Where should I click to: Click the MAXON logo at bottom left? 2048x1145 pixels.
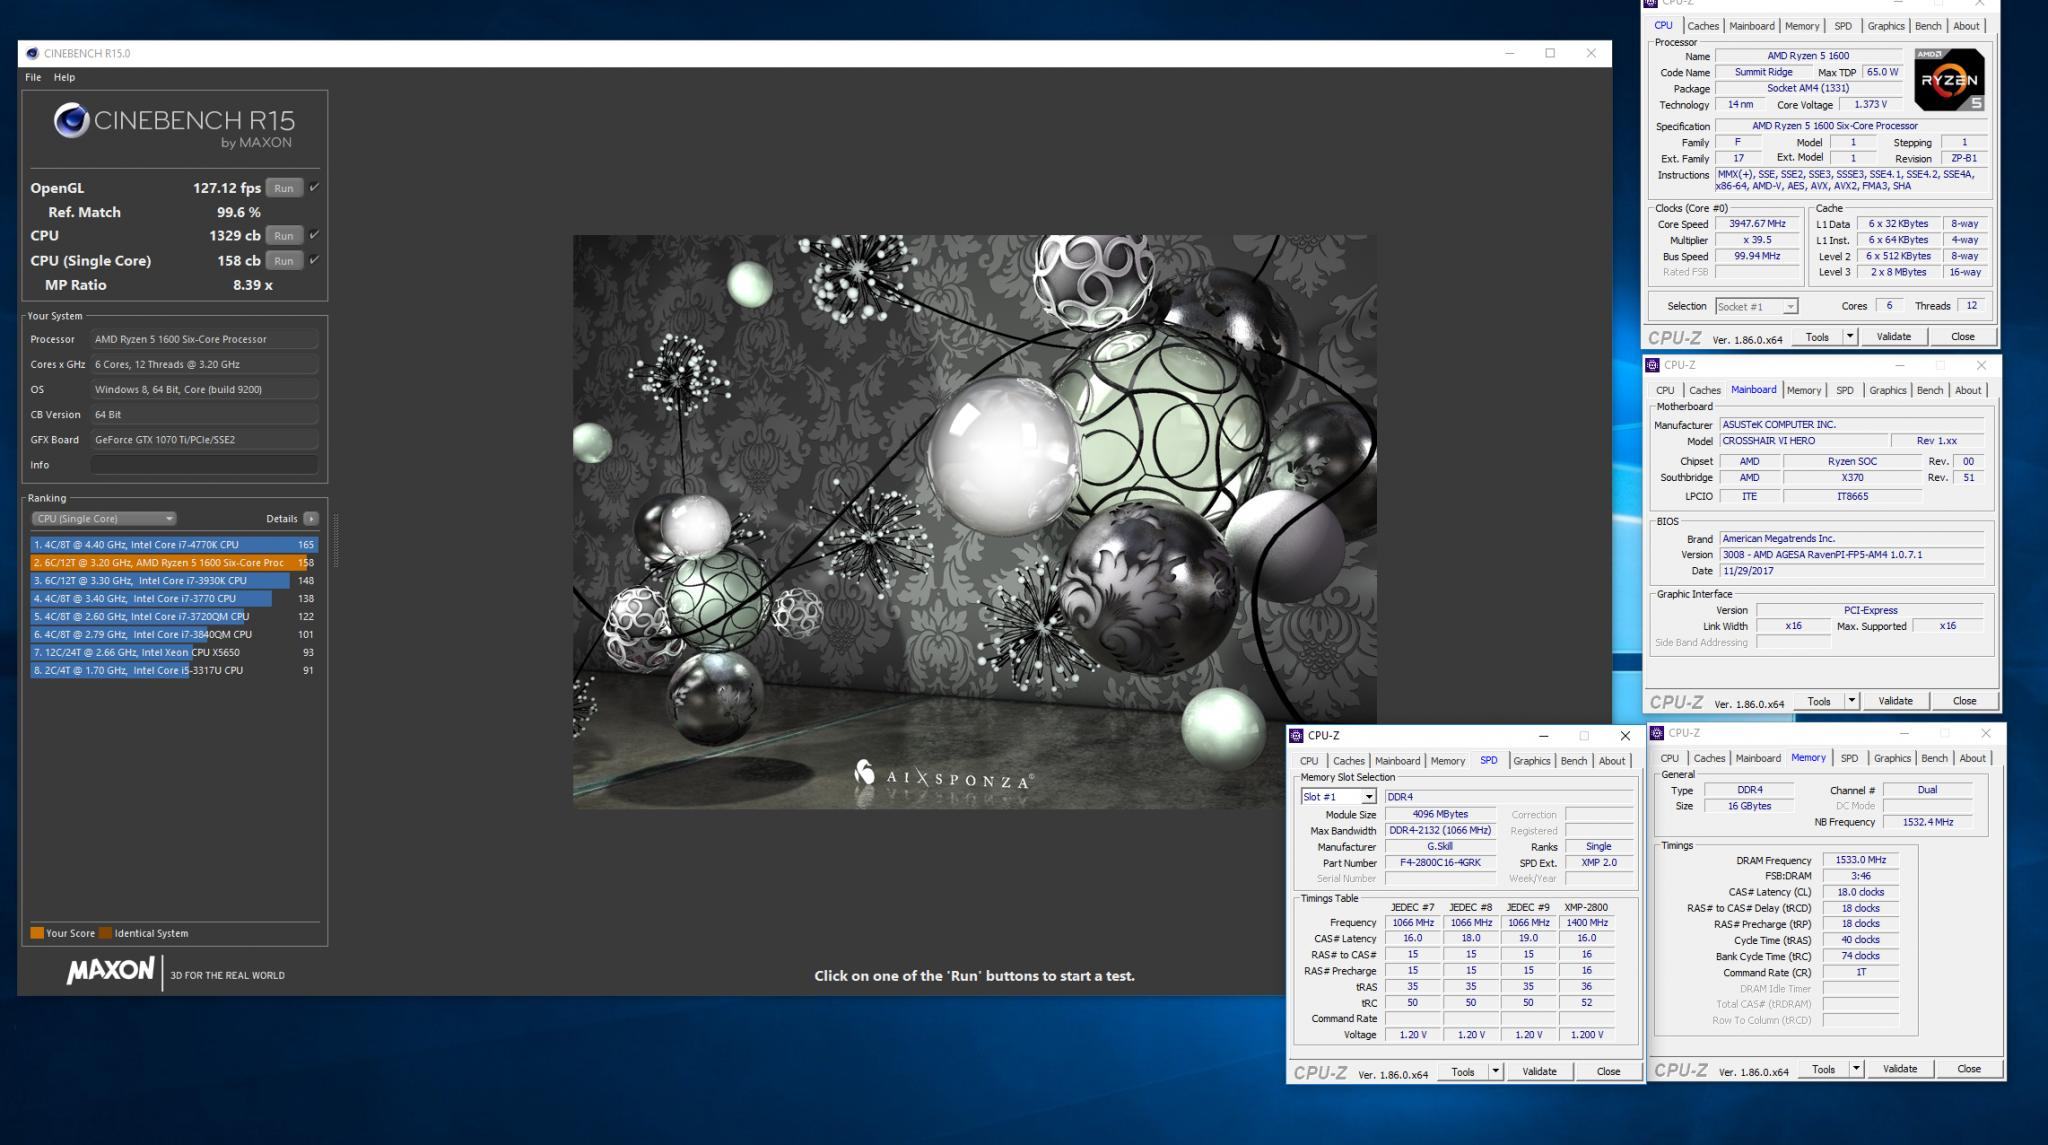(x=110, y=971)
